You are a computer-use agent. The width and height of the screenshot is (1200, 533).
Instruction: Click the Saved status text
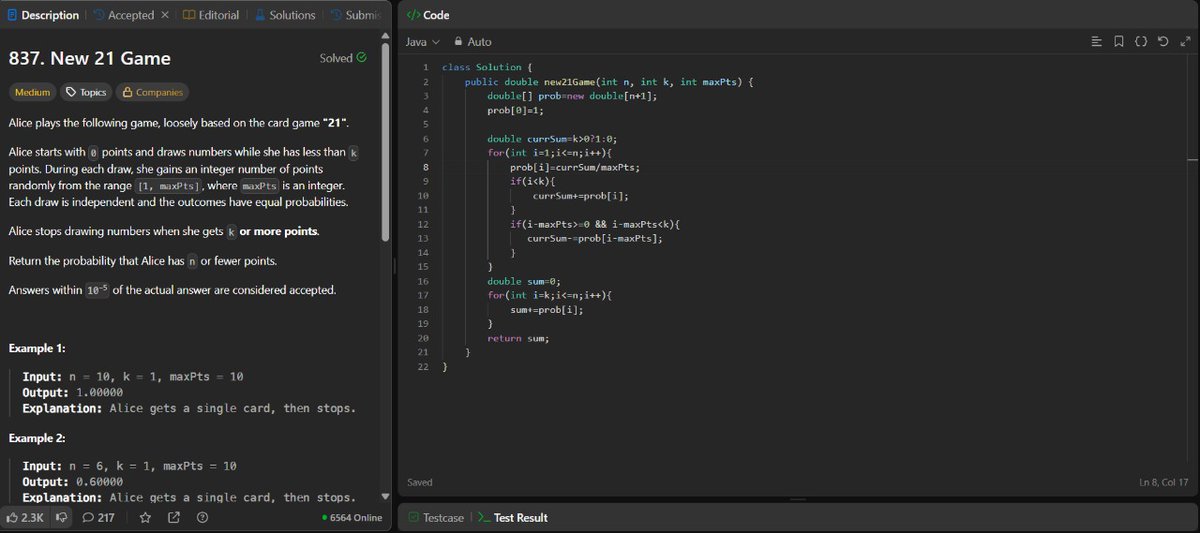pyautogui.click(x=420, y=482)
